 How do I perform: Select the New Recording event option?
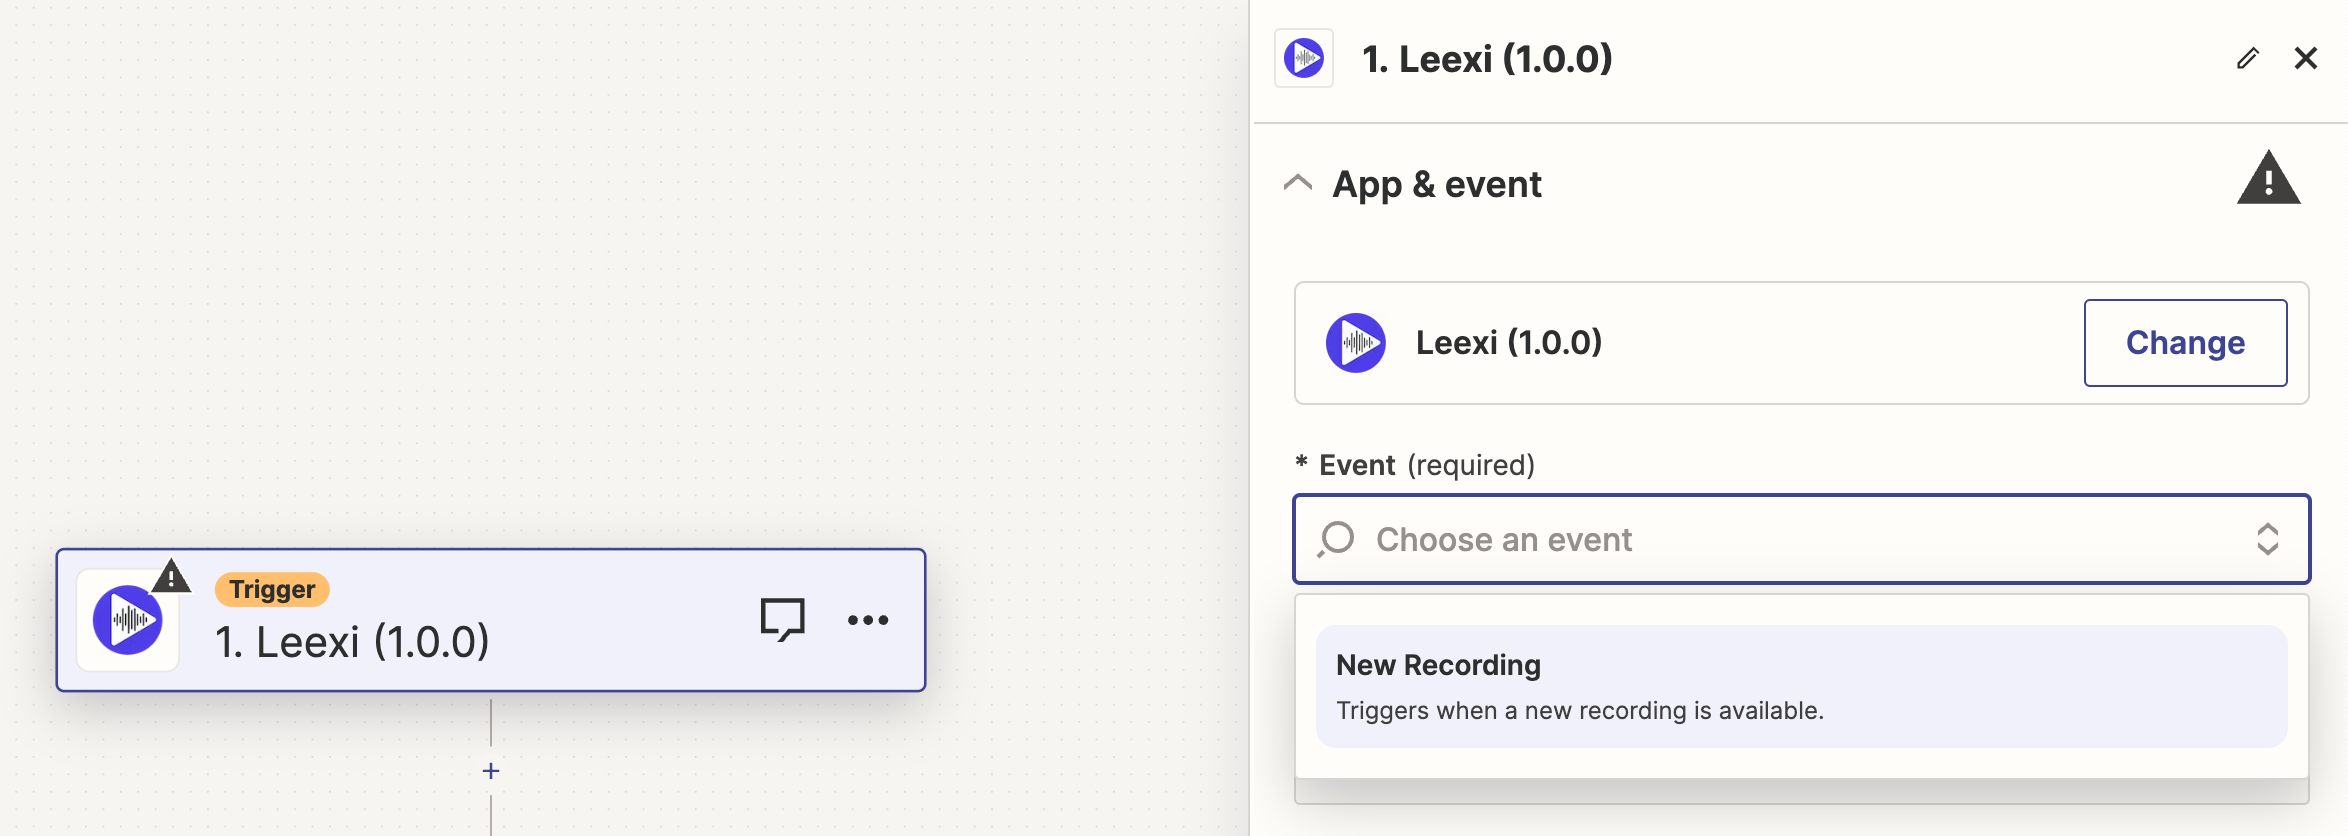1801,686
